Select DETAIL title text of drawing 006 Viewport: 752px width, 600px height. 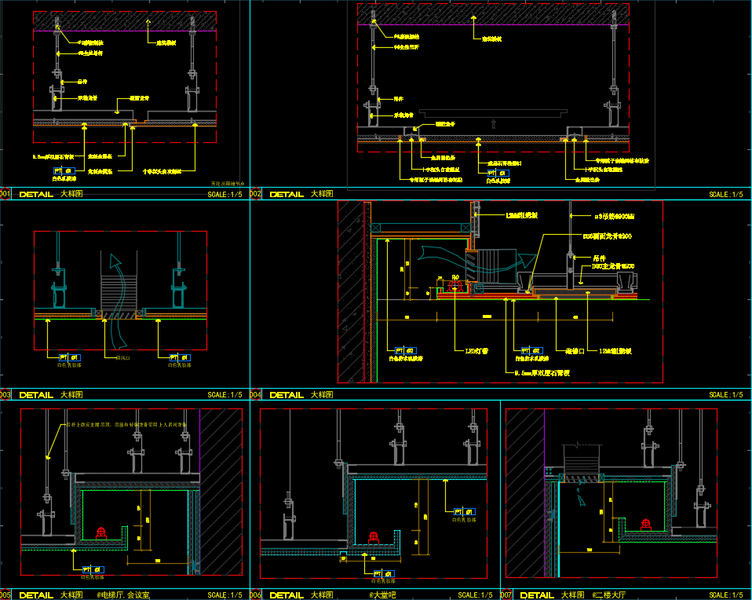287,595
